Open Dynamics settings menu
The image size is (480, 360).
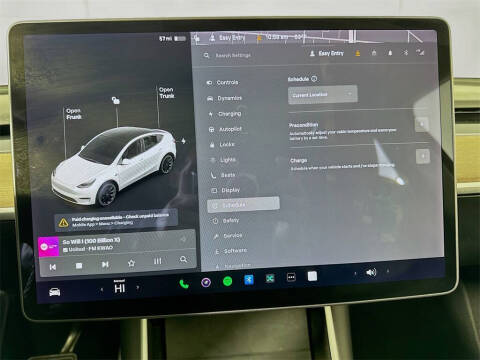225,98
